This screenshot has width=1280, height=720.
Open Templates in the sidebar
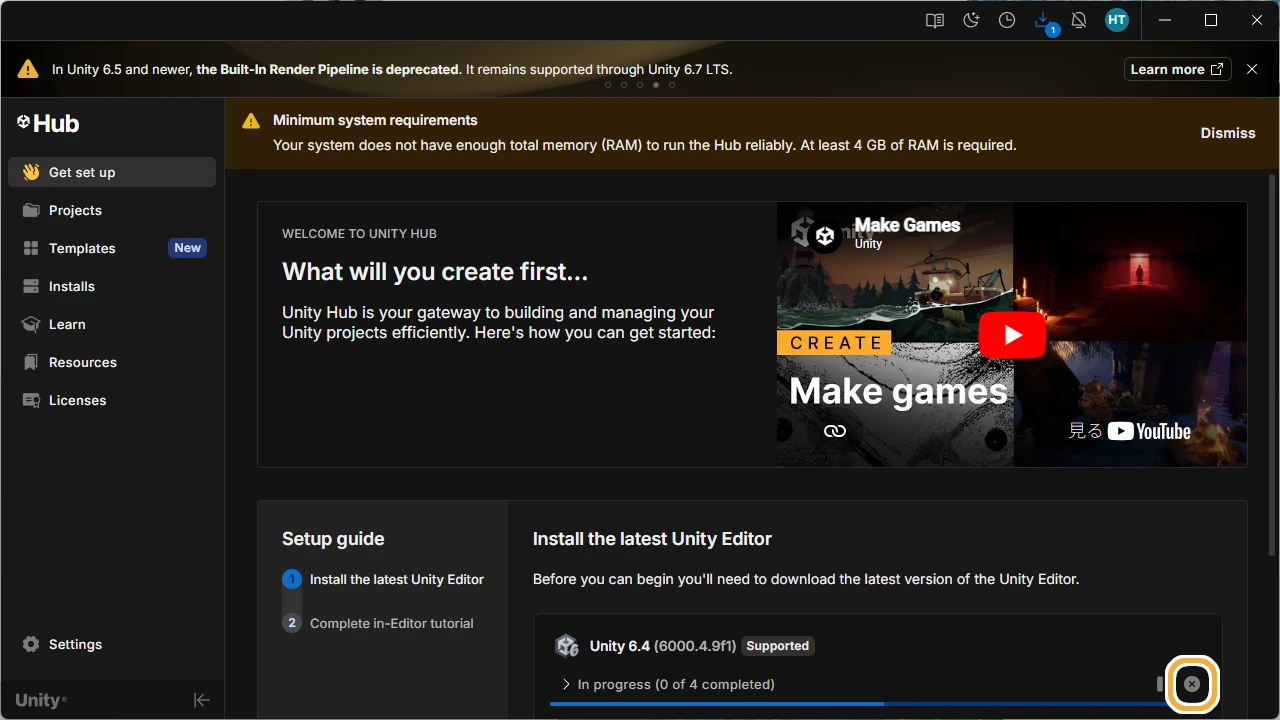[x=112, y=248]
